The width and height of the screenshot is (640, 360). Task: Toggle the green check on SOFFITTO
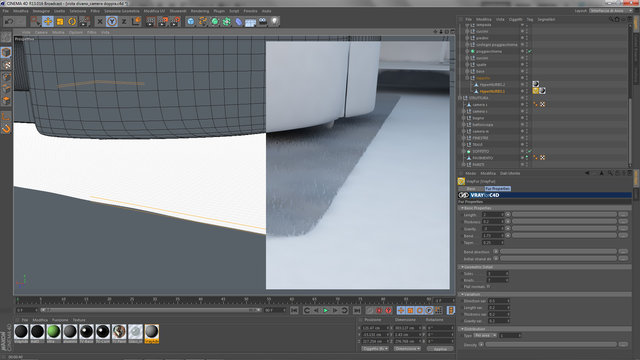tap(529, 151)
